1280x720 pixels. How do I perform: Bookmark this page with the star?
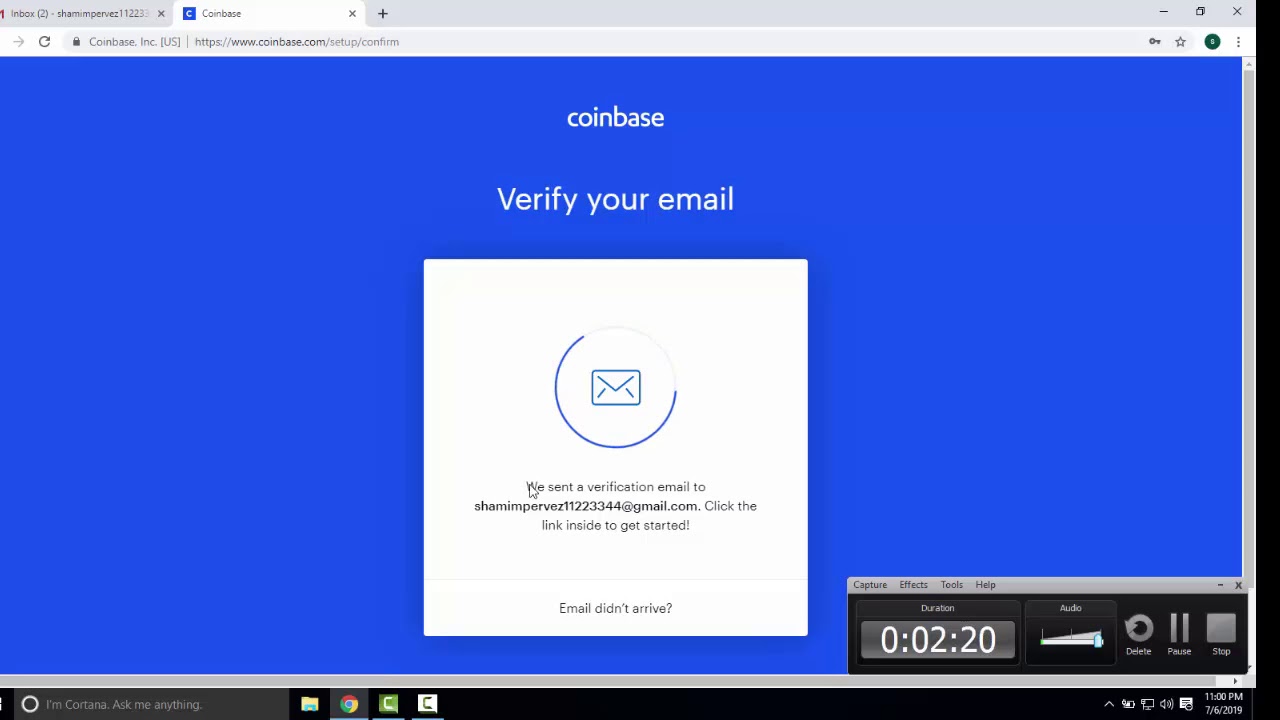click(x=1181, y=42)
